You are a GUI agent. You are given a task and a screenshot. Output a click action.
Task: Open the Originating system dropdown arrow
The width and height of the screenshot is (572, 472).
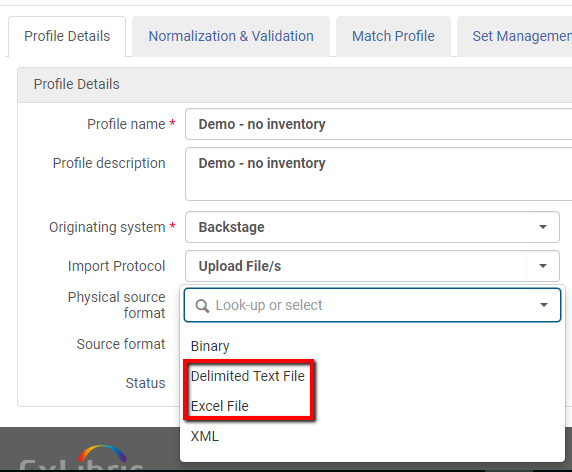[543, 227]
